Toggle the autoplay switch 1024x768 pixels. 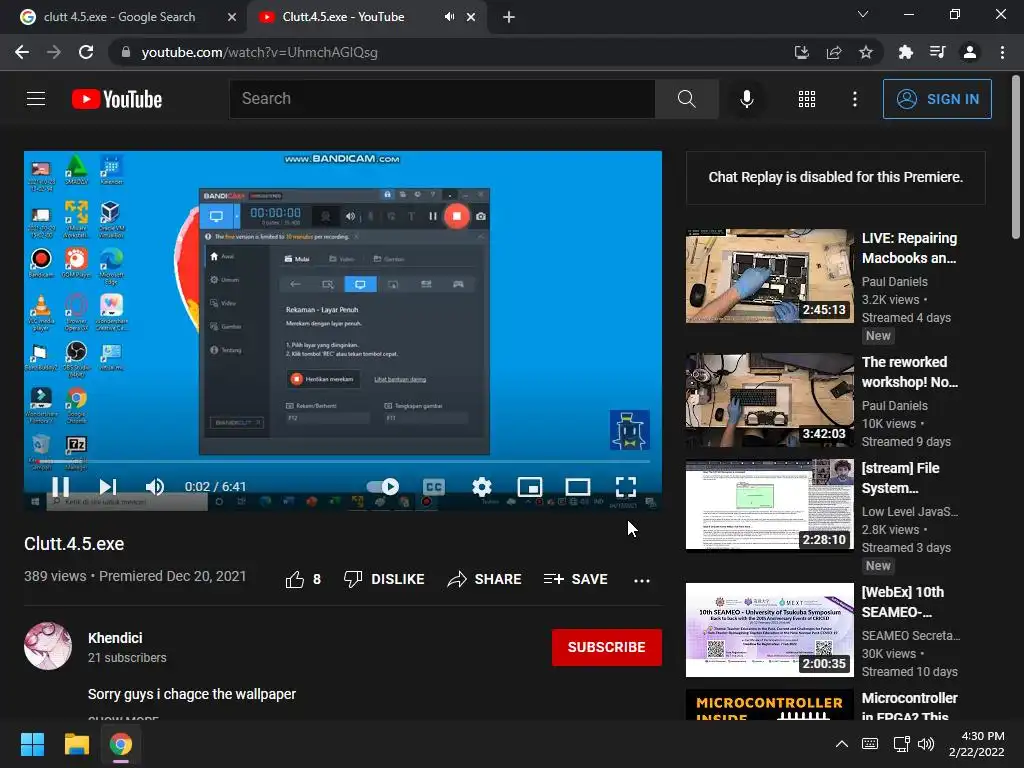383,487
